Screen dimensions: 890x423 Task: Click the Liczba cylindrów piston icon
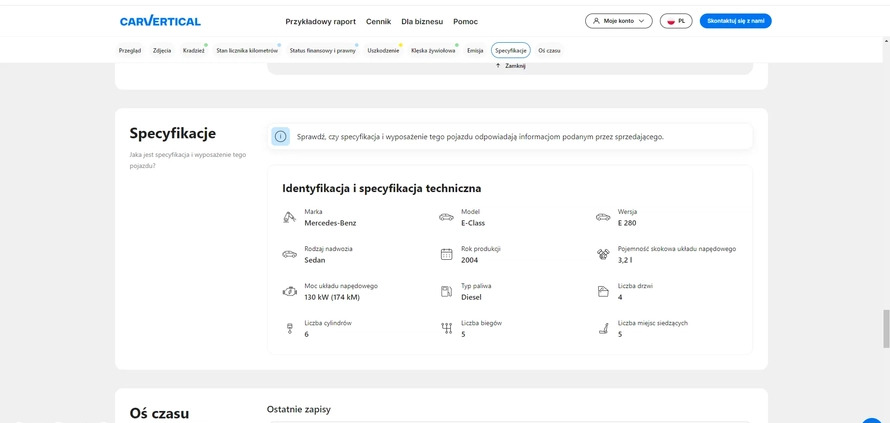(x=289, y=329)
